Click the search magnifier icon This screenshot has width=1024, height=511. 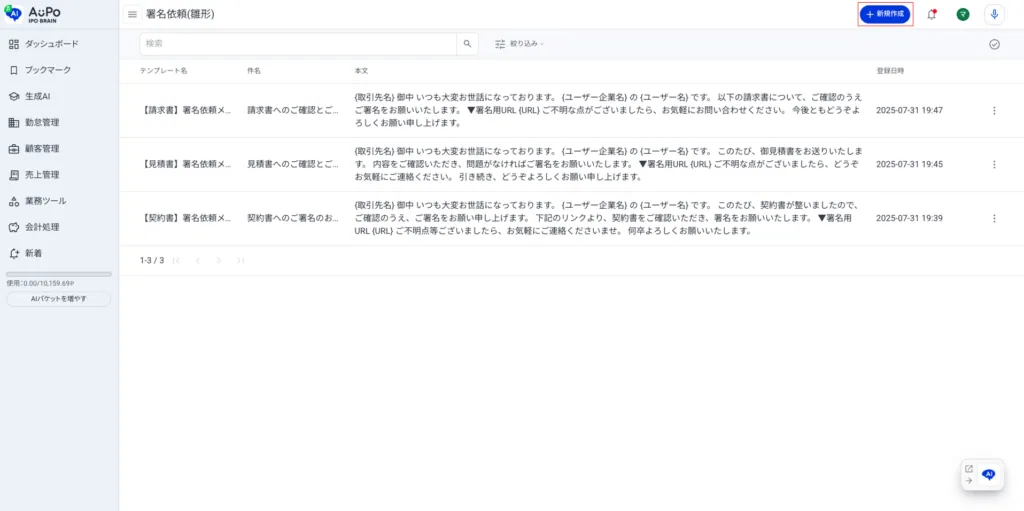(x=467, y=44)
